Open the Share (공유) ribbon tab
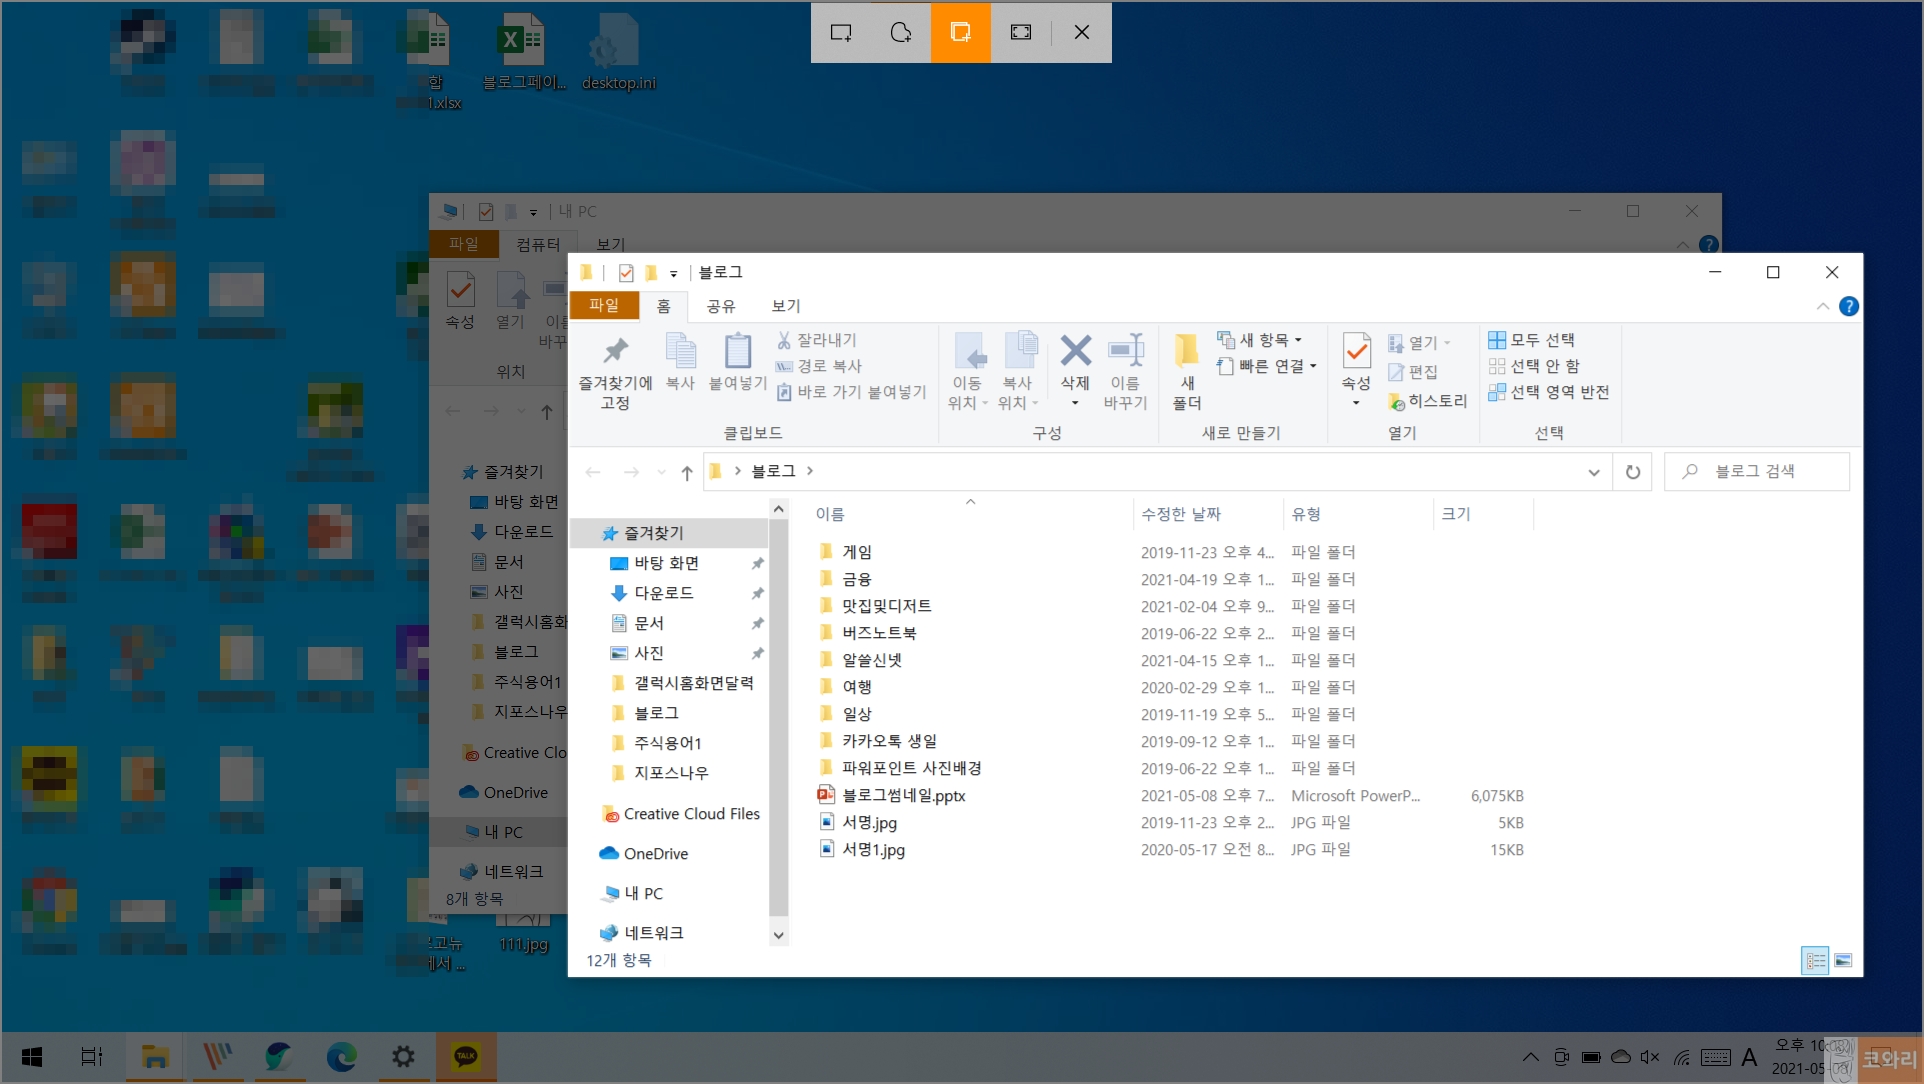The width and height of the screenshot is (1924, 1084). tap(720, 306)
